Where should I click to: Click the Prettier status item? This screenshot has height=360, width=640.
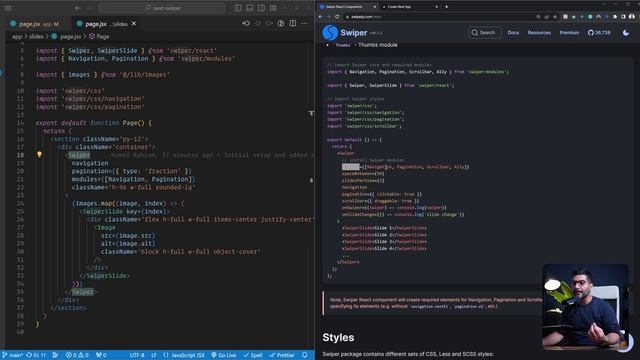[x=282, y=355]
